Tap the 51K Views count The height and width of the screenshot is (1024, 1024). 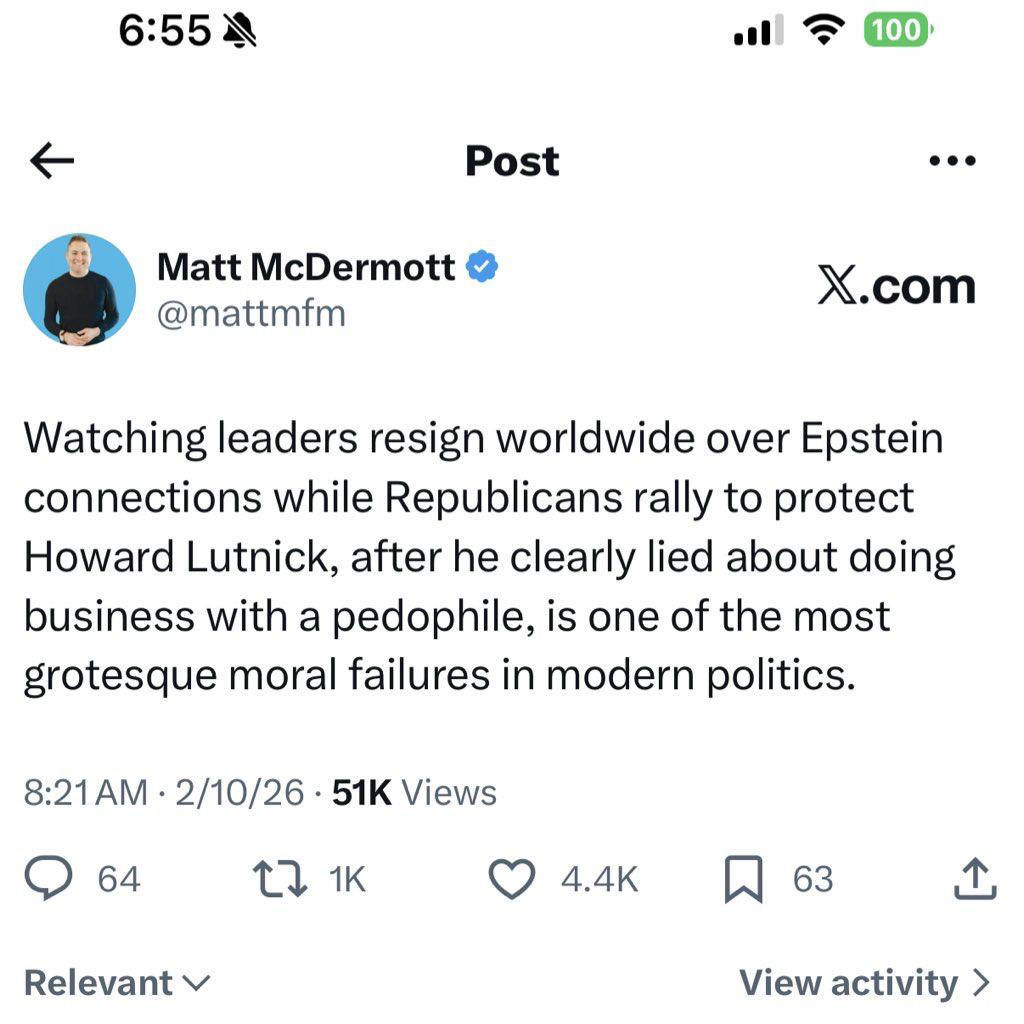tap(414, 793)
